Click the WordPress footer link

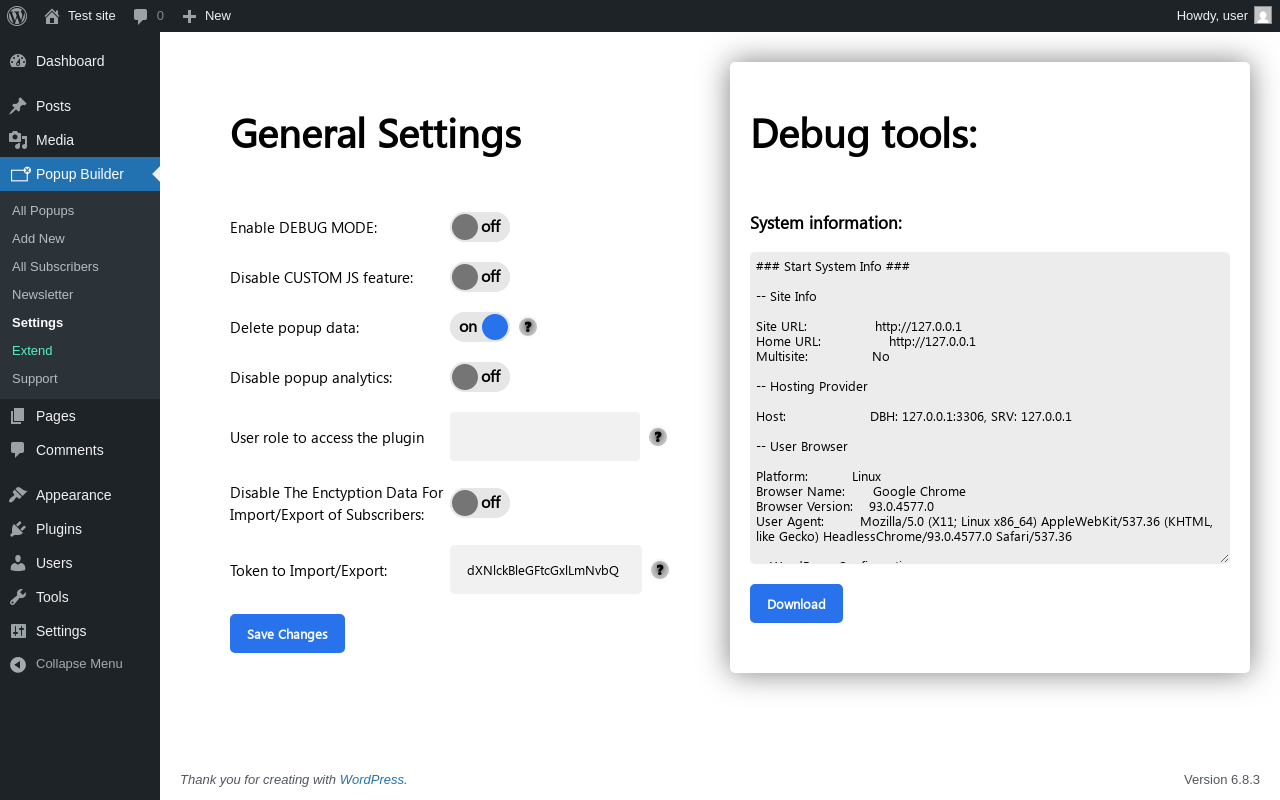coord(371,780)
